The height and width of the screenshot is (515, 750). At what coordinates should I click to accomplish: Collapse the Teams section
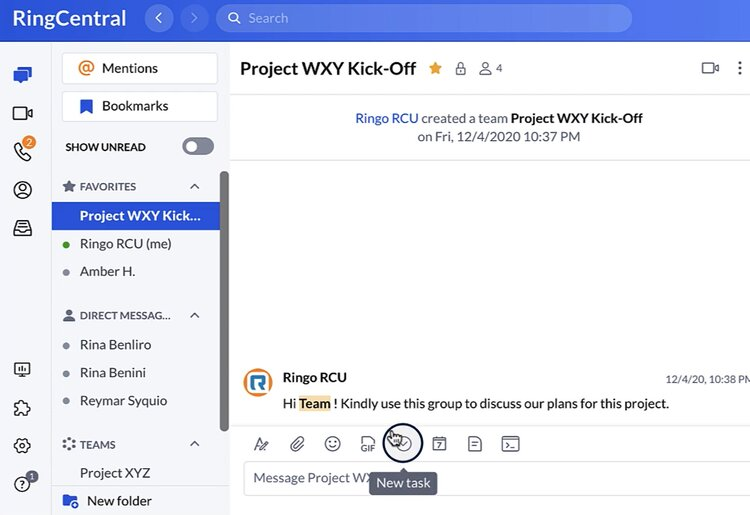click(x=195, y=444)
